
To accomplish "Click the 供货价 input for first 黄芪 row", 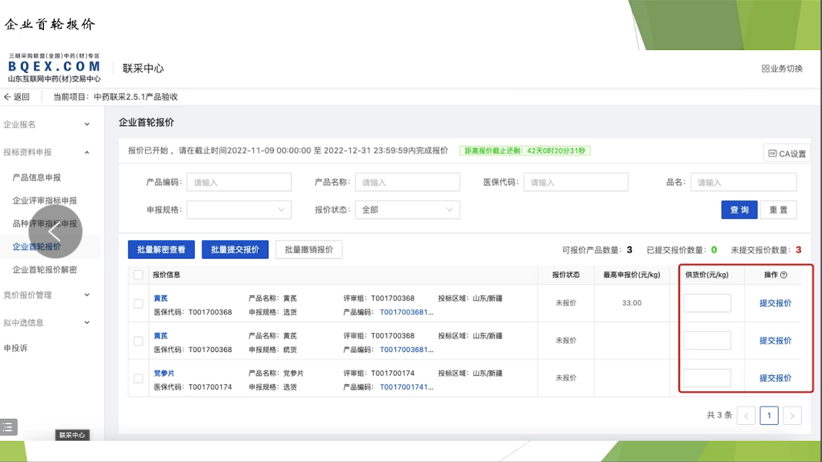I will coord(707,303).
